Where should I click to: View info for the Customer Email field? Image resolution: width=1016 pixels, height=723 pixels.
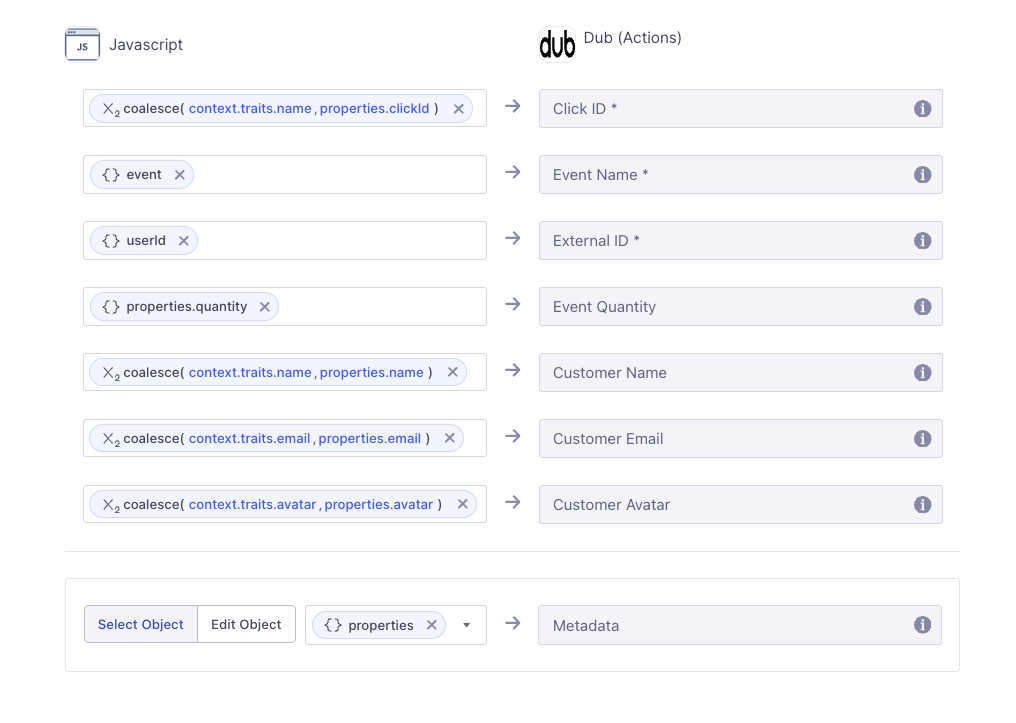tap(922, 438)
